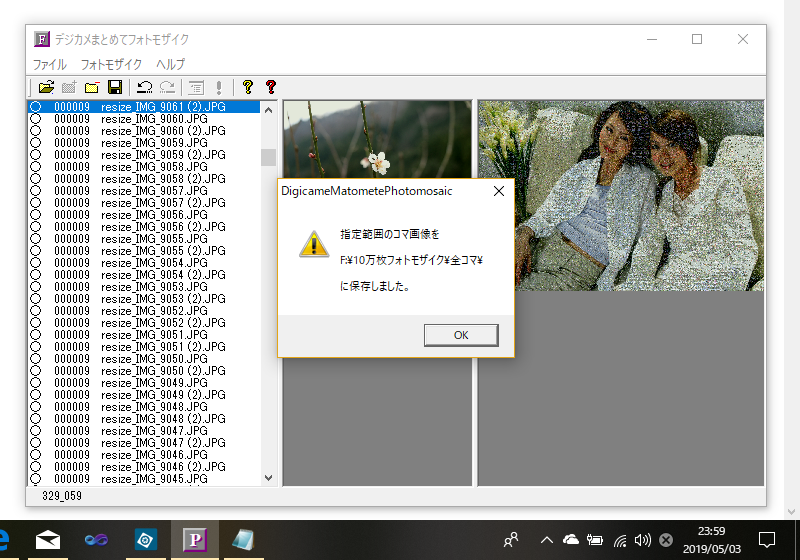Select row resize_IMG_9050.JPG
Image resolution: width=800 pixels, height=560 pixels.
click(x=144, y=359)
